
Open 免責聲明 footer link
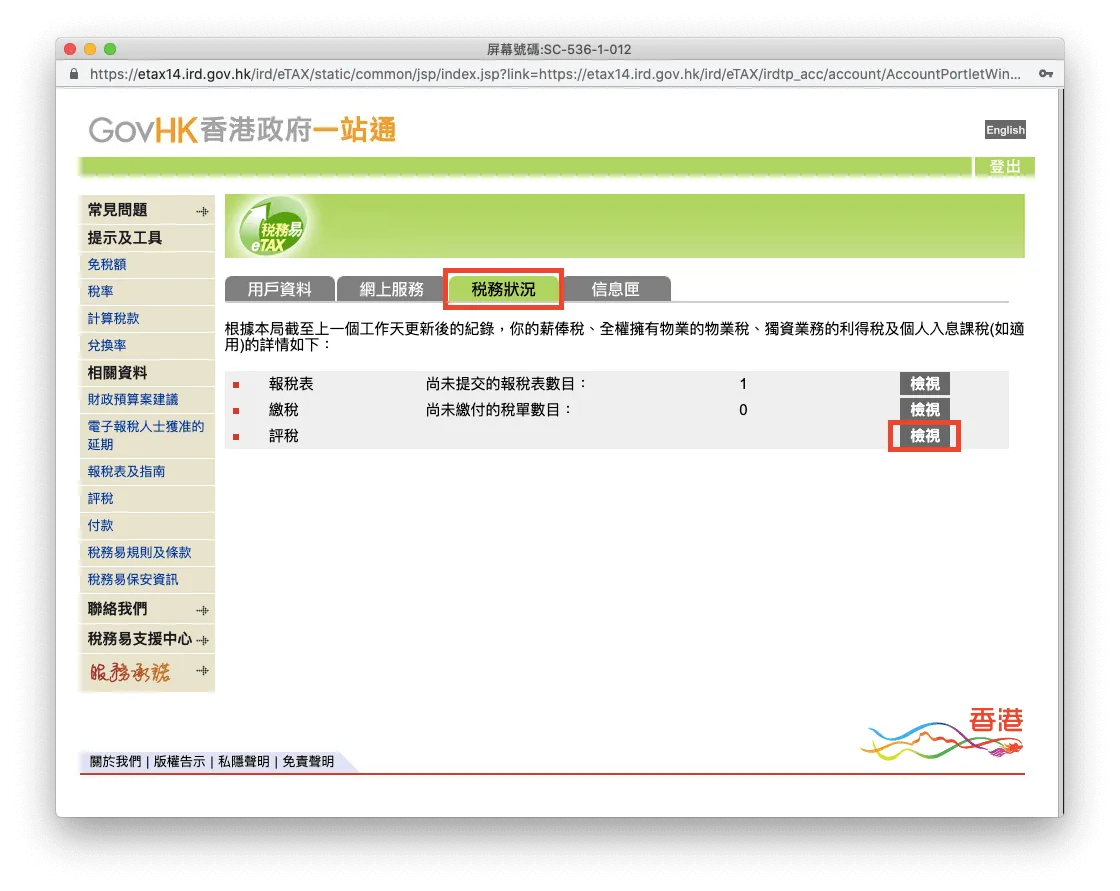point(308,762)
